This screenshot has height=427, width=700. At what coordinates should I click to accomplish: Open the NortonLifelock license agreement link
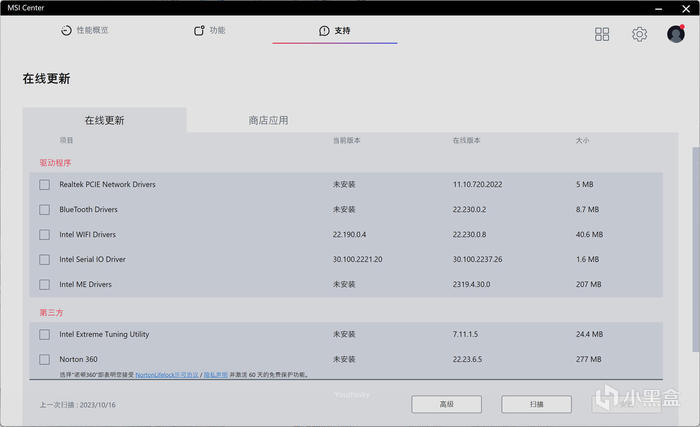(167, 375)
